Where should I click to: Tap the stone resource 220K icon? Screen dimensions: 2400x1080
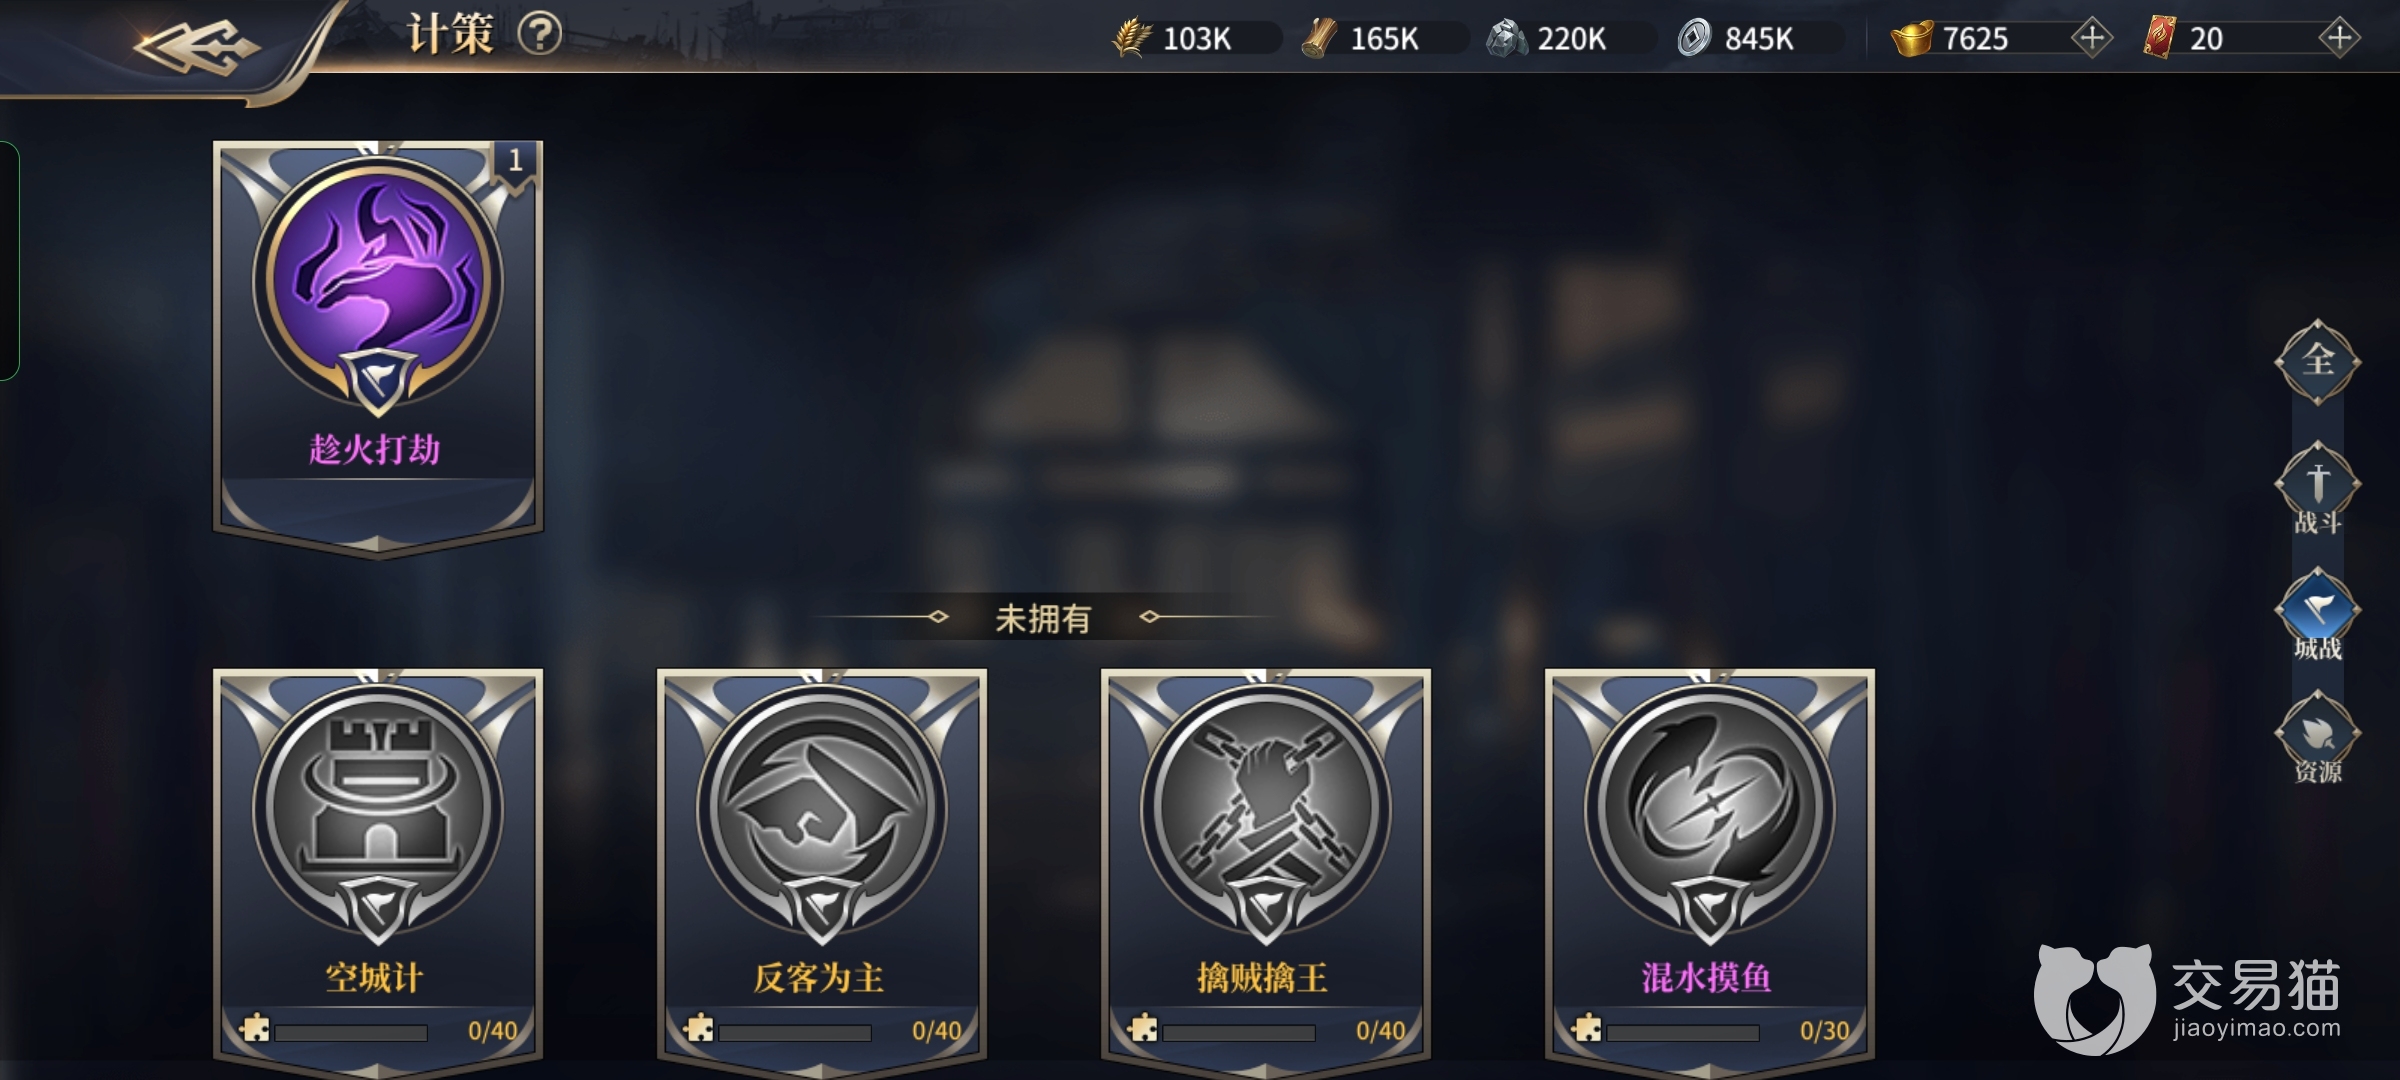[x=1506, y=38]
